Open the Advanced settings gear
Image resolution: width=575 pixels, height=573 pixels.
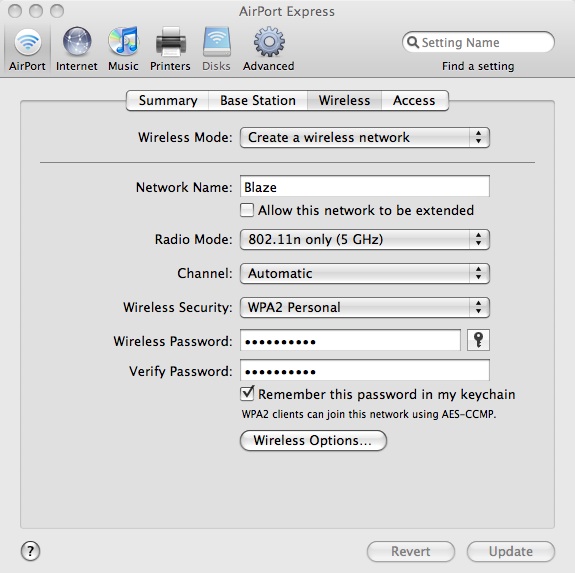(x=269, y=49)
